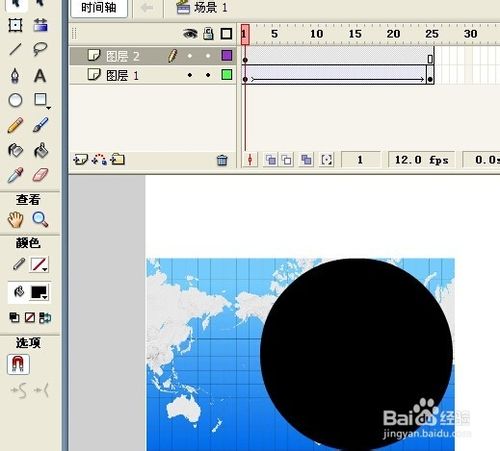Screen dimensions: 500x451
Task: Click the red playhead at frame 1
Action: 245,34
